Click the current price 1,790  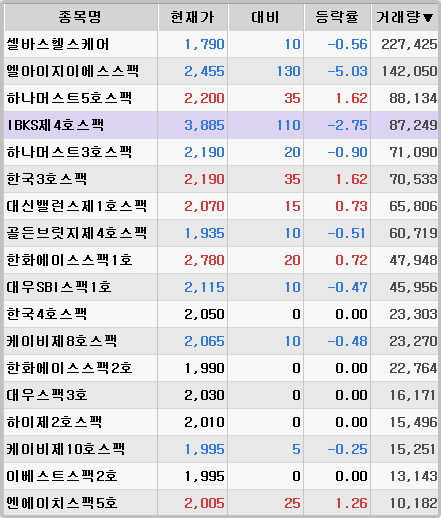tap(204, 44)
